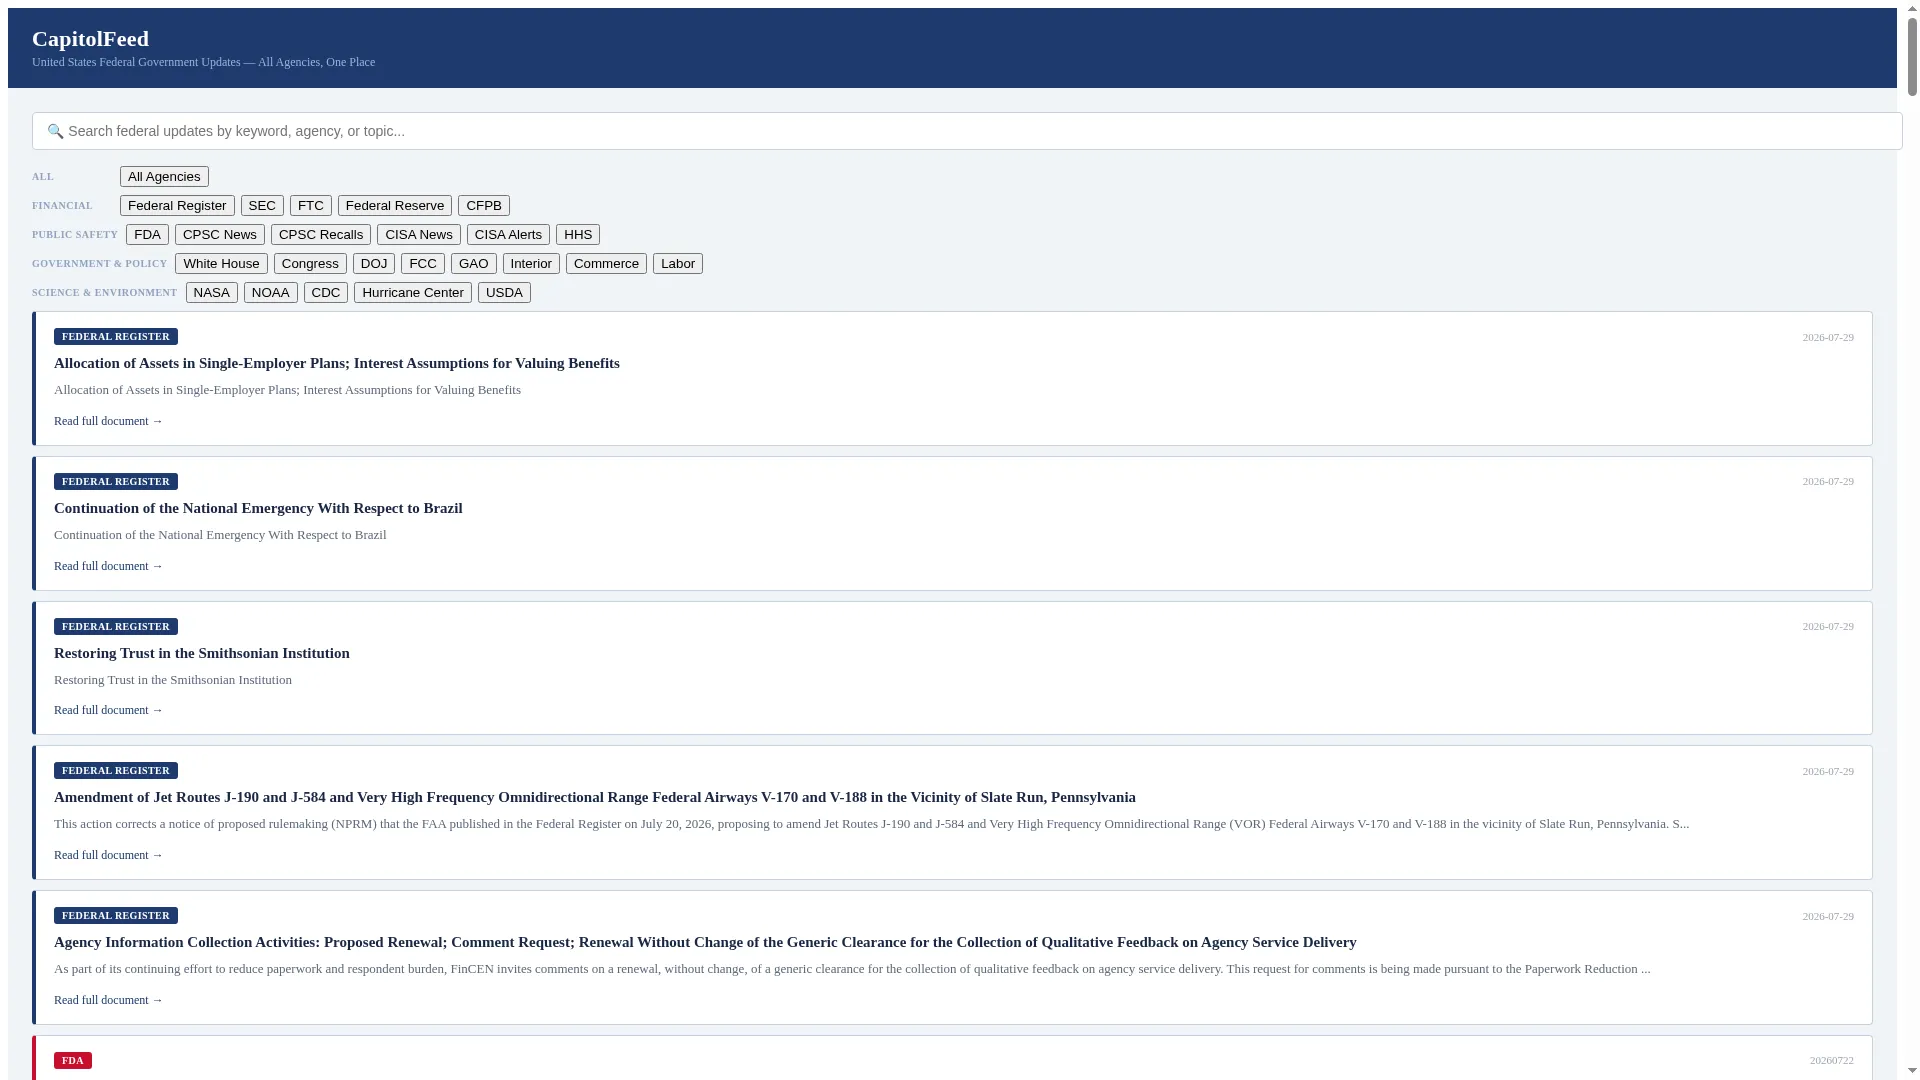Filter by White House

pyautogui.click(x=221, y=264)
